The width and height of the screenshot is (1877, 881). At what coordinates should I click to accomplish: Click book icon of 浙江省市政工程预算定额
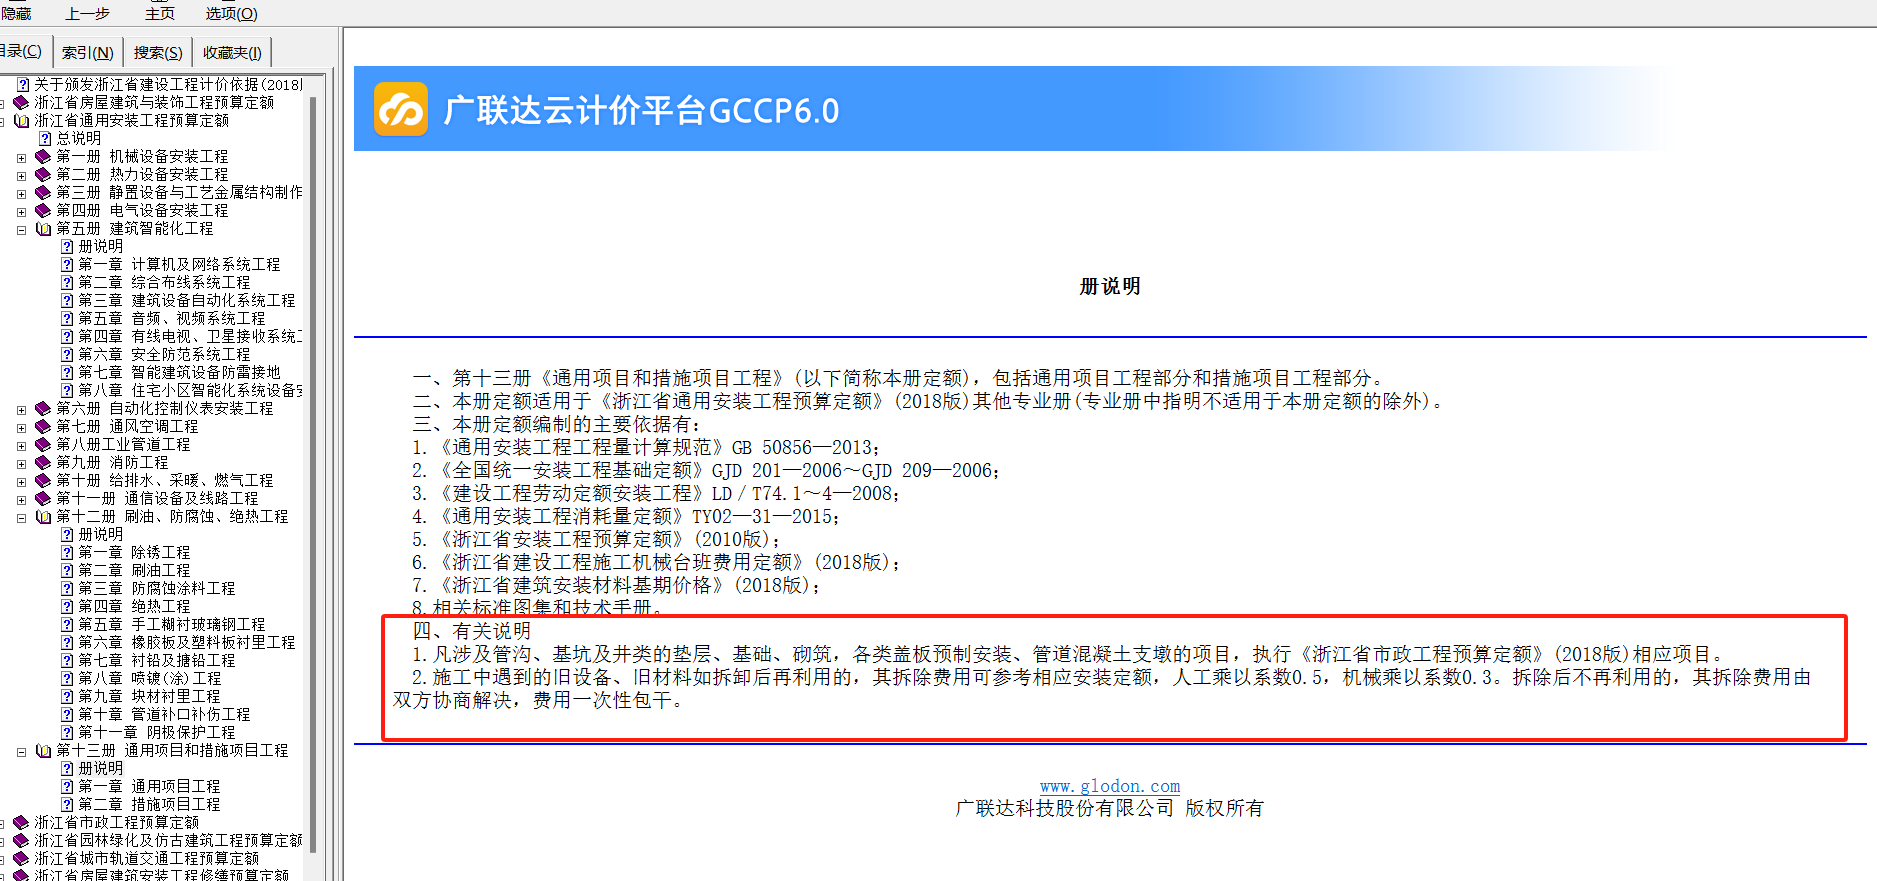(21, 822)
